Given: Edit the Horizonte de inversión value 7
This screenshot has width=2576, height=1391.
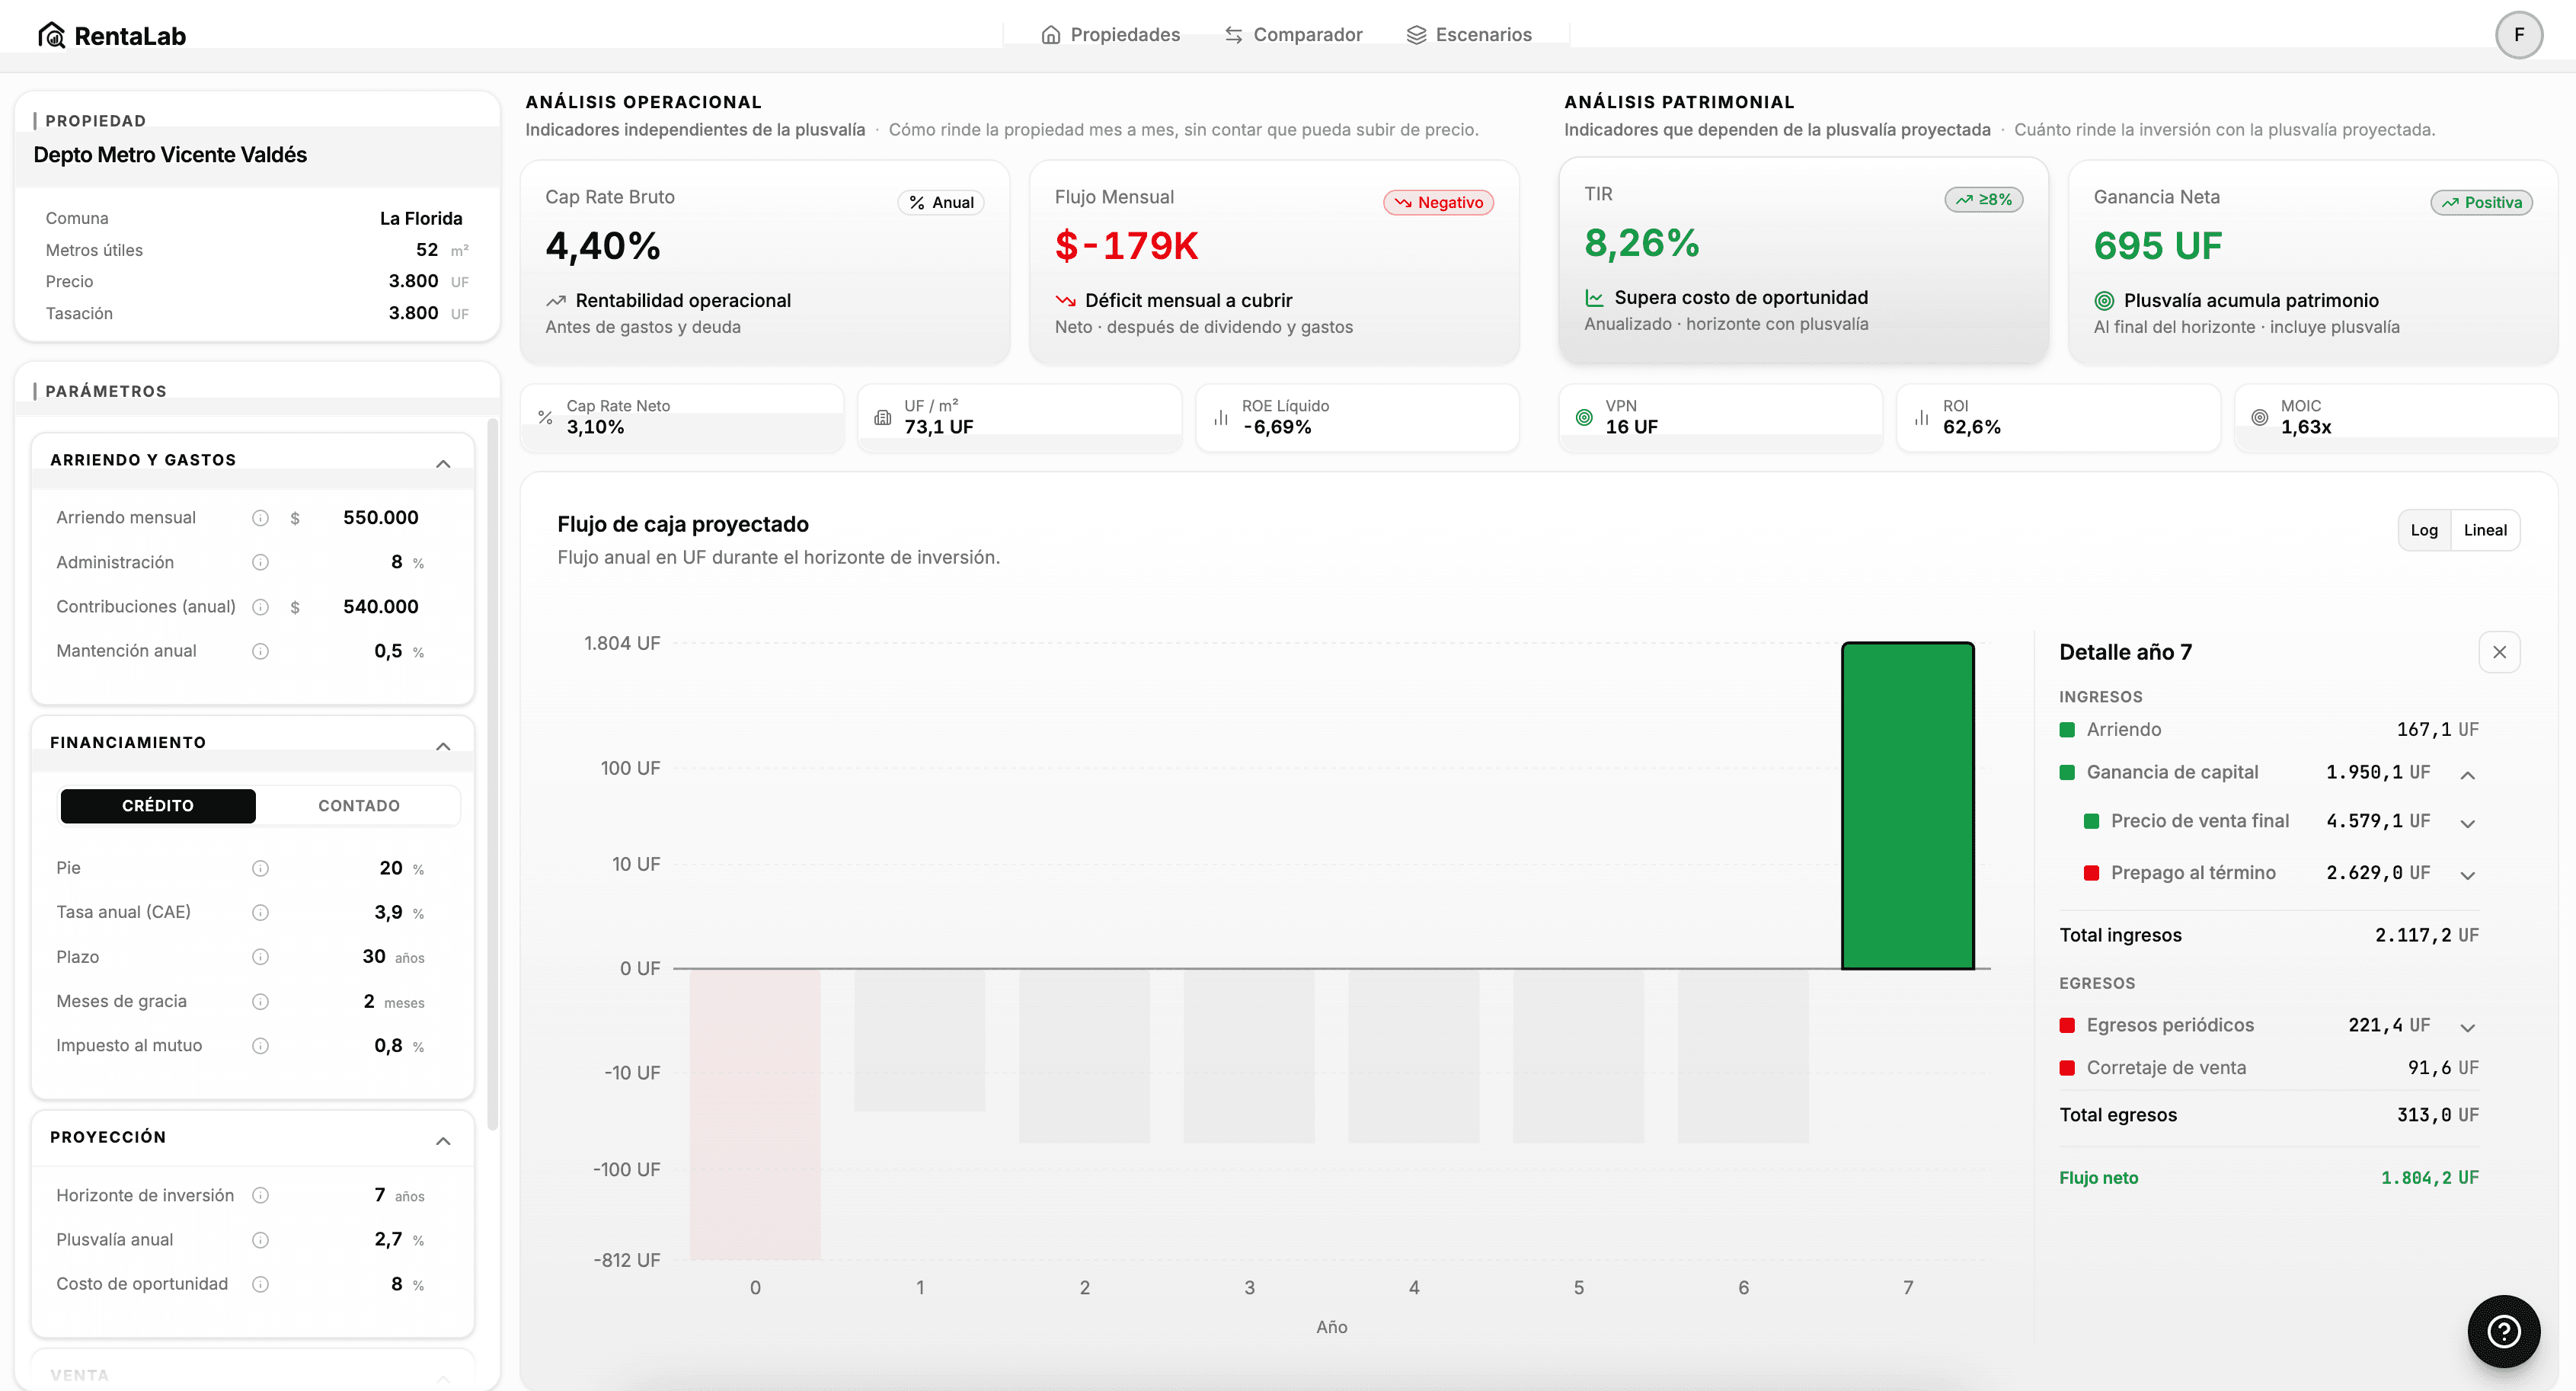Looking at the screenshot, I should (x=380, y=1195).
